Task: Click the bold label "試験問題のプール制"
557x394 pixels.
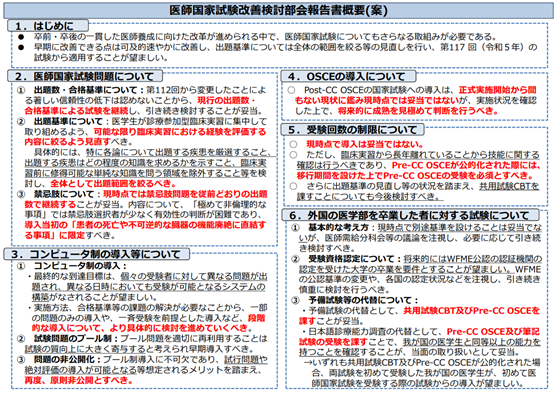Action: [73, 339]
